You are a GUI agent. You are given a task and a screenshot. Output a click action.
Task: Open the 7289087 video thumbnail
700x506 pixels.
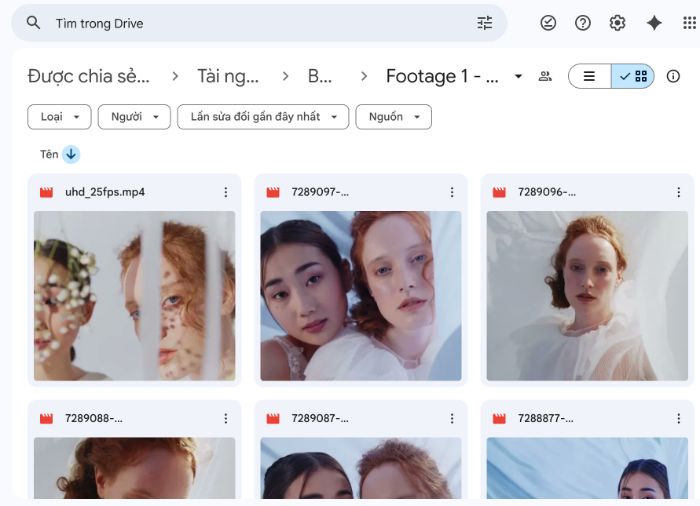coord(361,468)
